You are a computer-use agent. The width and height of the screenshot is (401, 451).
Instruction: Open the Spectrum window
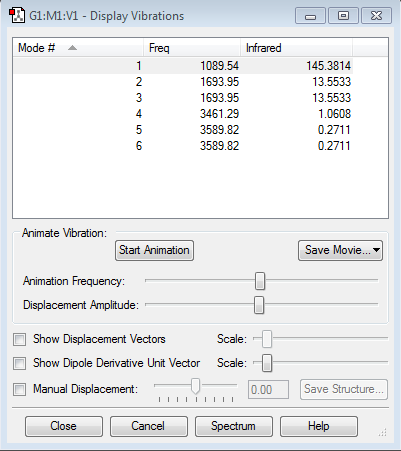pos(234,426)
